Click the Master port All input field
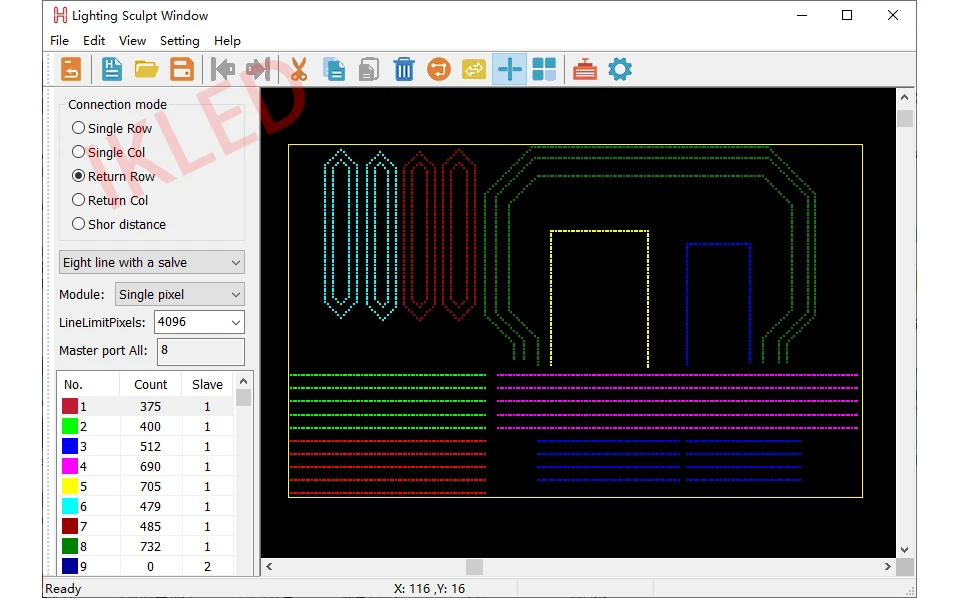Viewport: 960px width, 598px height. click(x=201, y=351)
